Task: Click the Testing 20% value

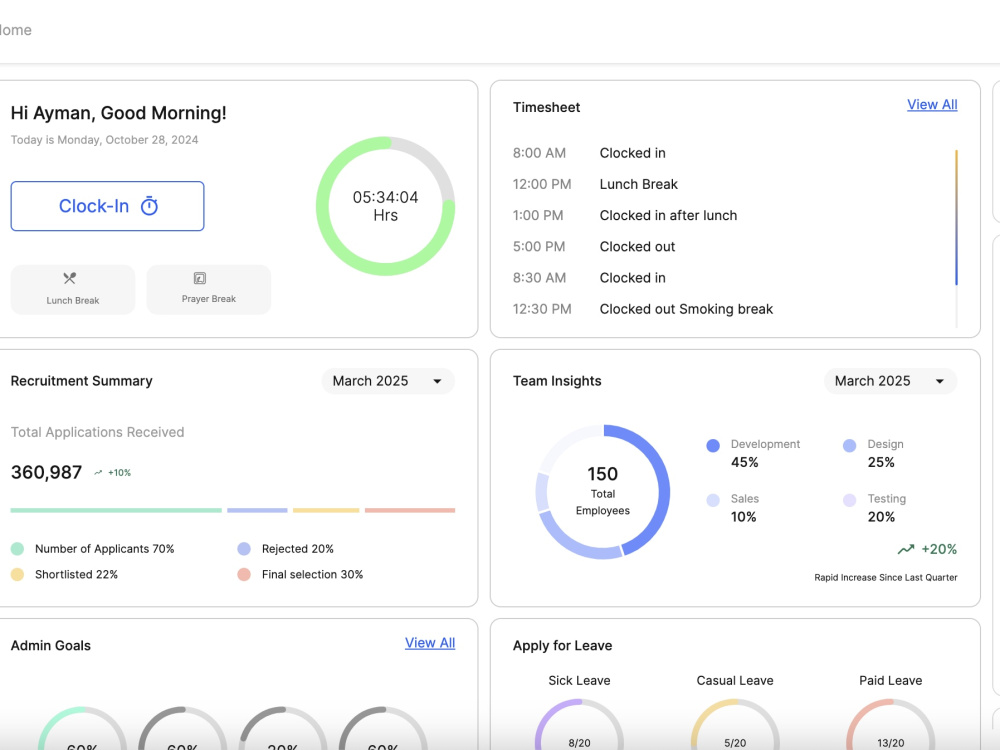Action: (x=881, y=517)
